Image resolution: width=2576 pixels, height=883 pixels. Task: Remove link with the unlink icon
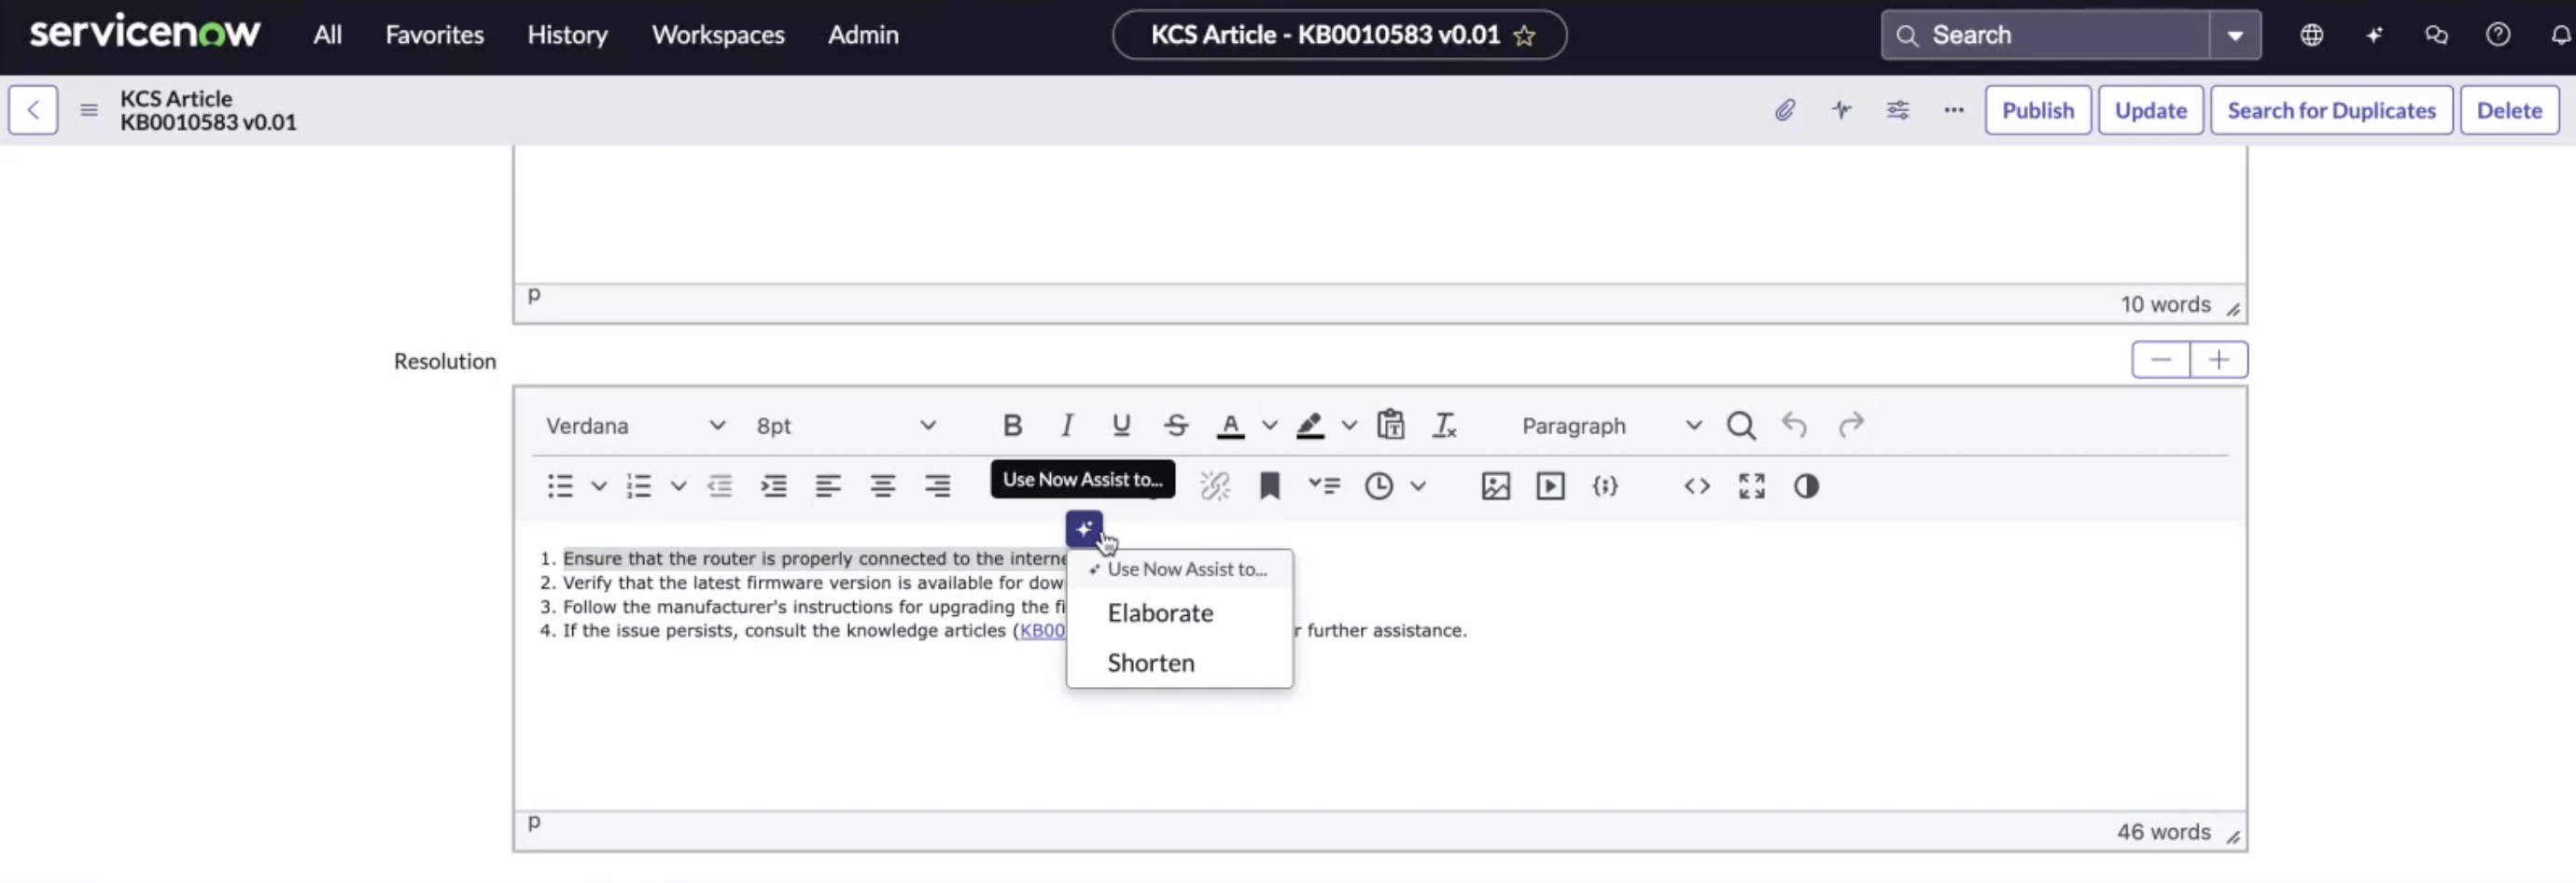tap(1215, 486)
